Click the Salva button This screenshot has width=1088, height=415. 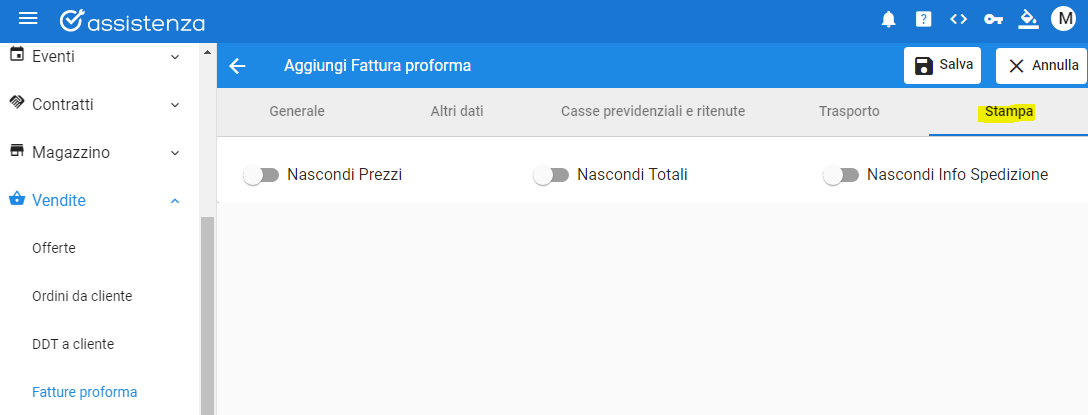[942, 65]
